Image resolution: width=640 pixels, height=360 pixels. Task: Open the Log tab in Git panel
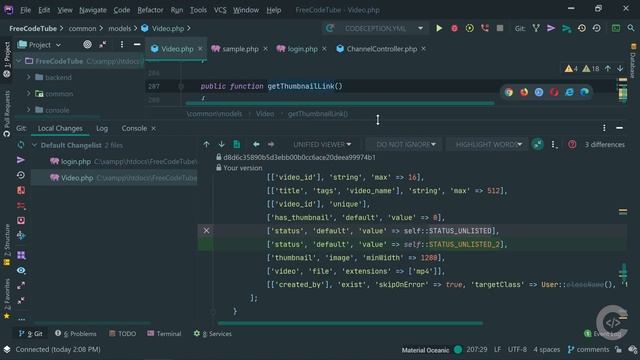[x=102, y=128]
